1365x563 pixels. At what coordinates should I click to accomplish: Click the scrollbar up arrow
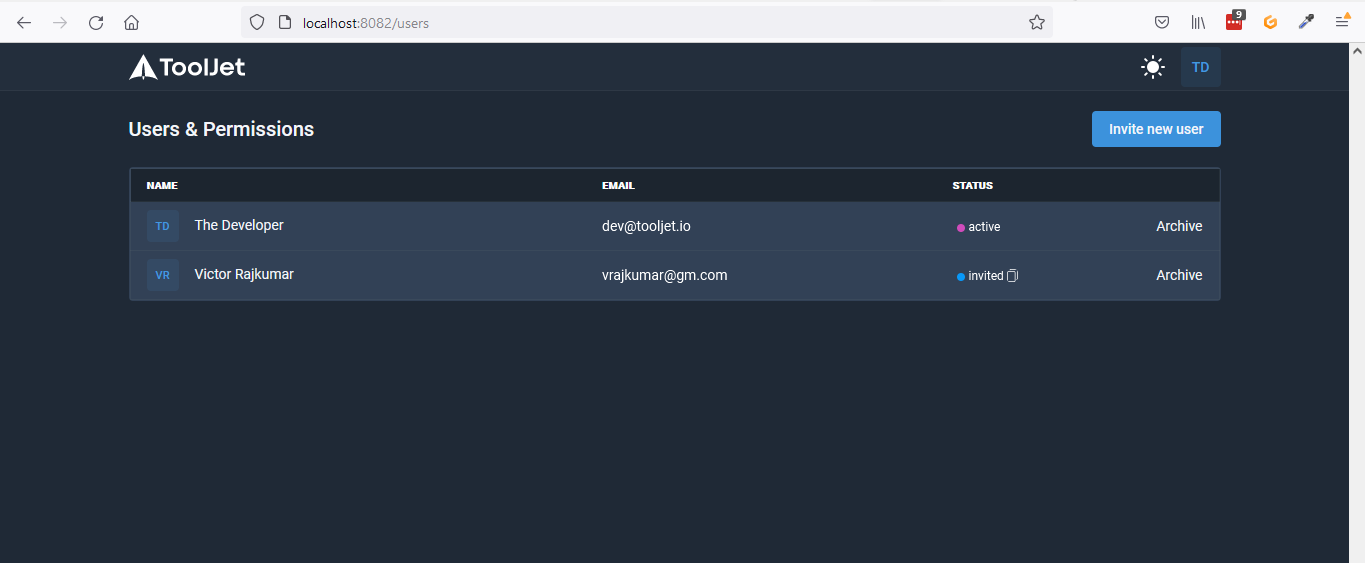1357,50
